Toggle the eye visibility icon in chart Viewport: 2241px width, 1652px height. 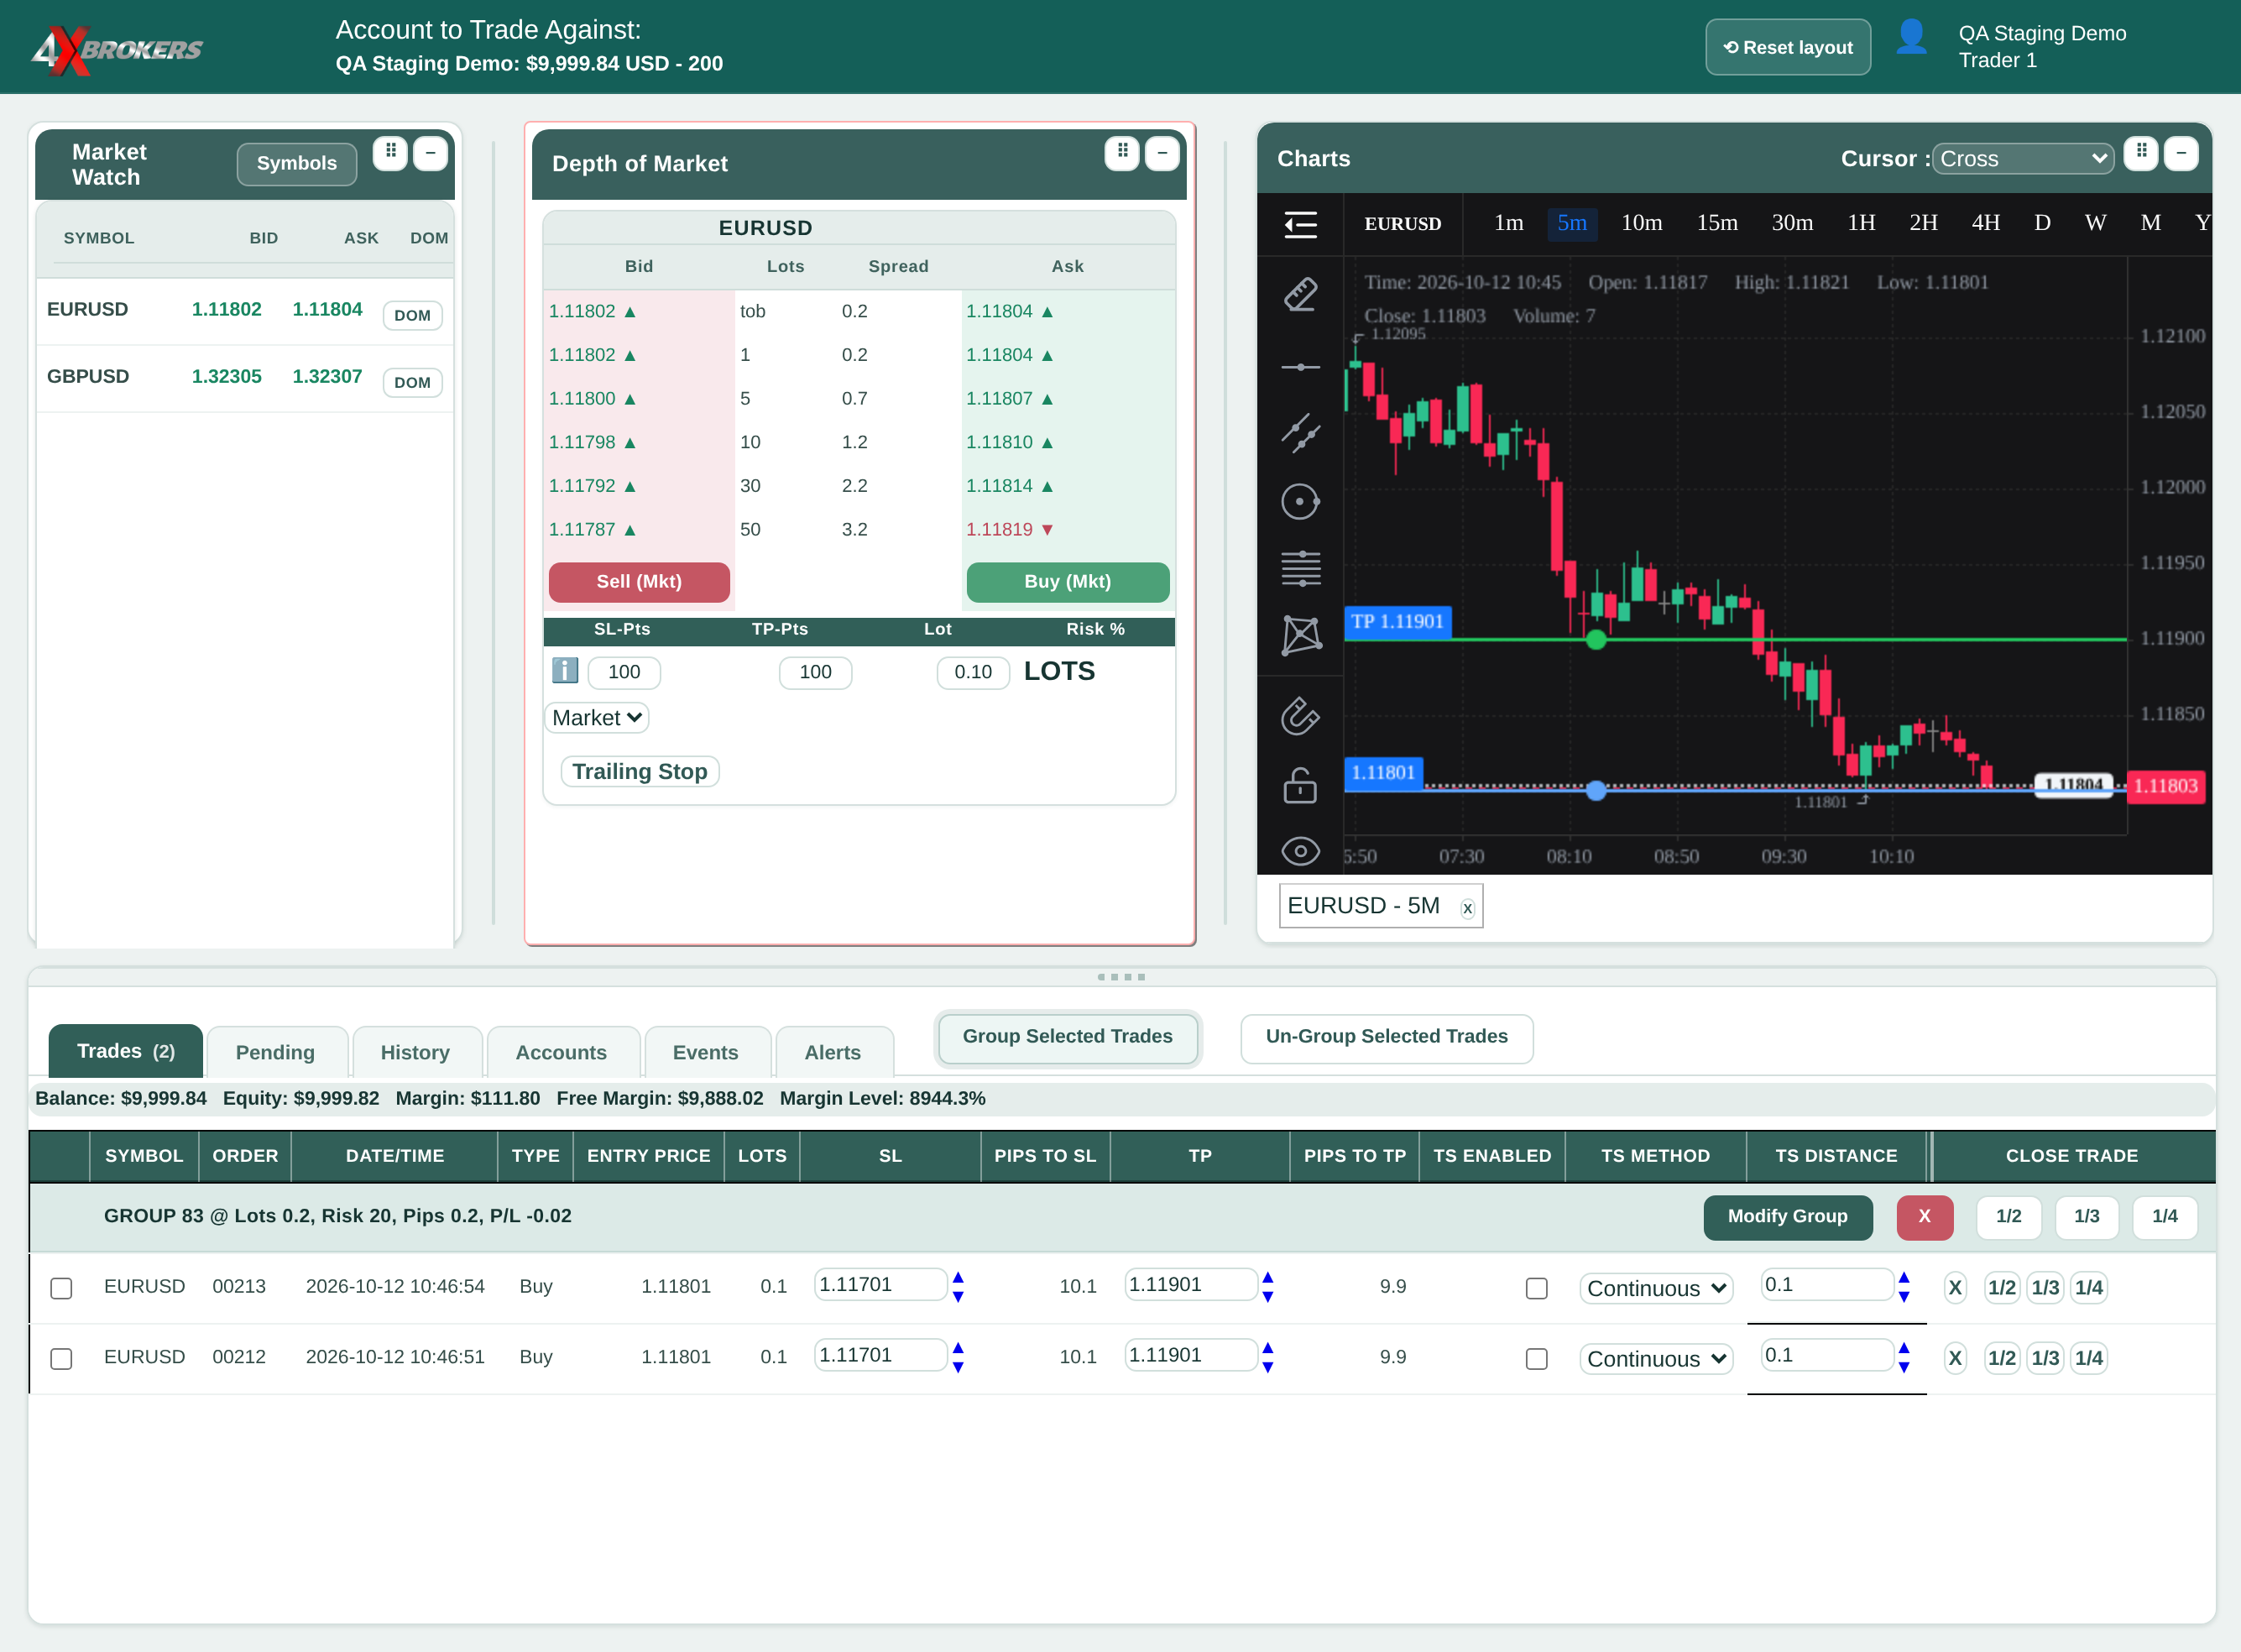point(1300,851)
